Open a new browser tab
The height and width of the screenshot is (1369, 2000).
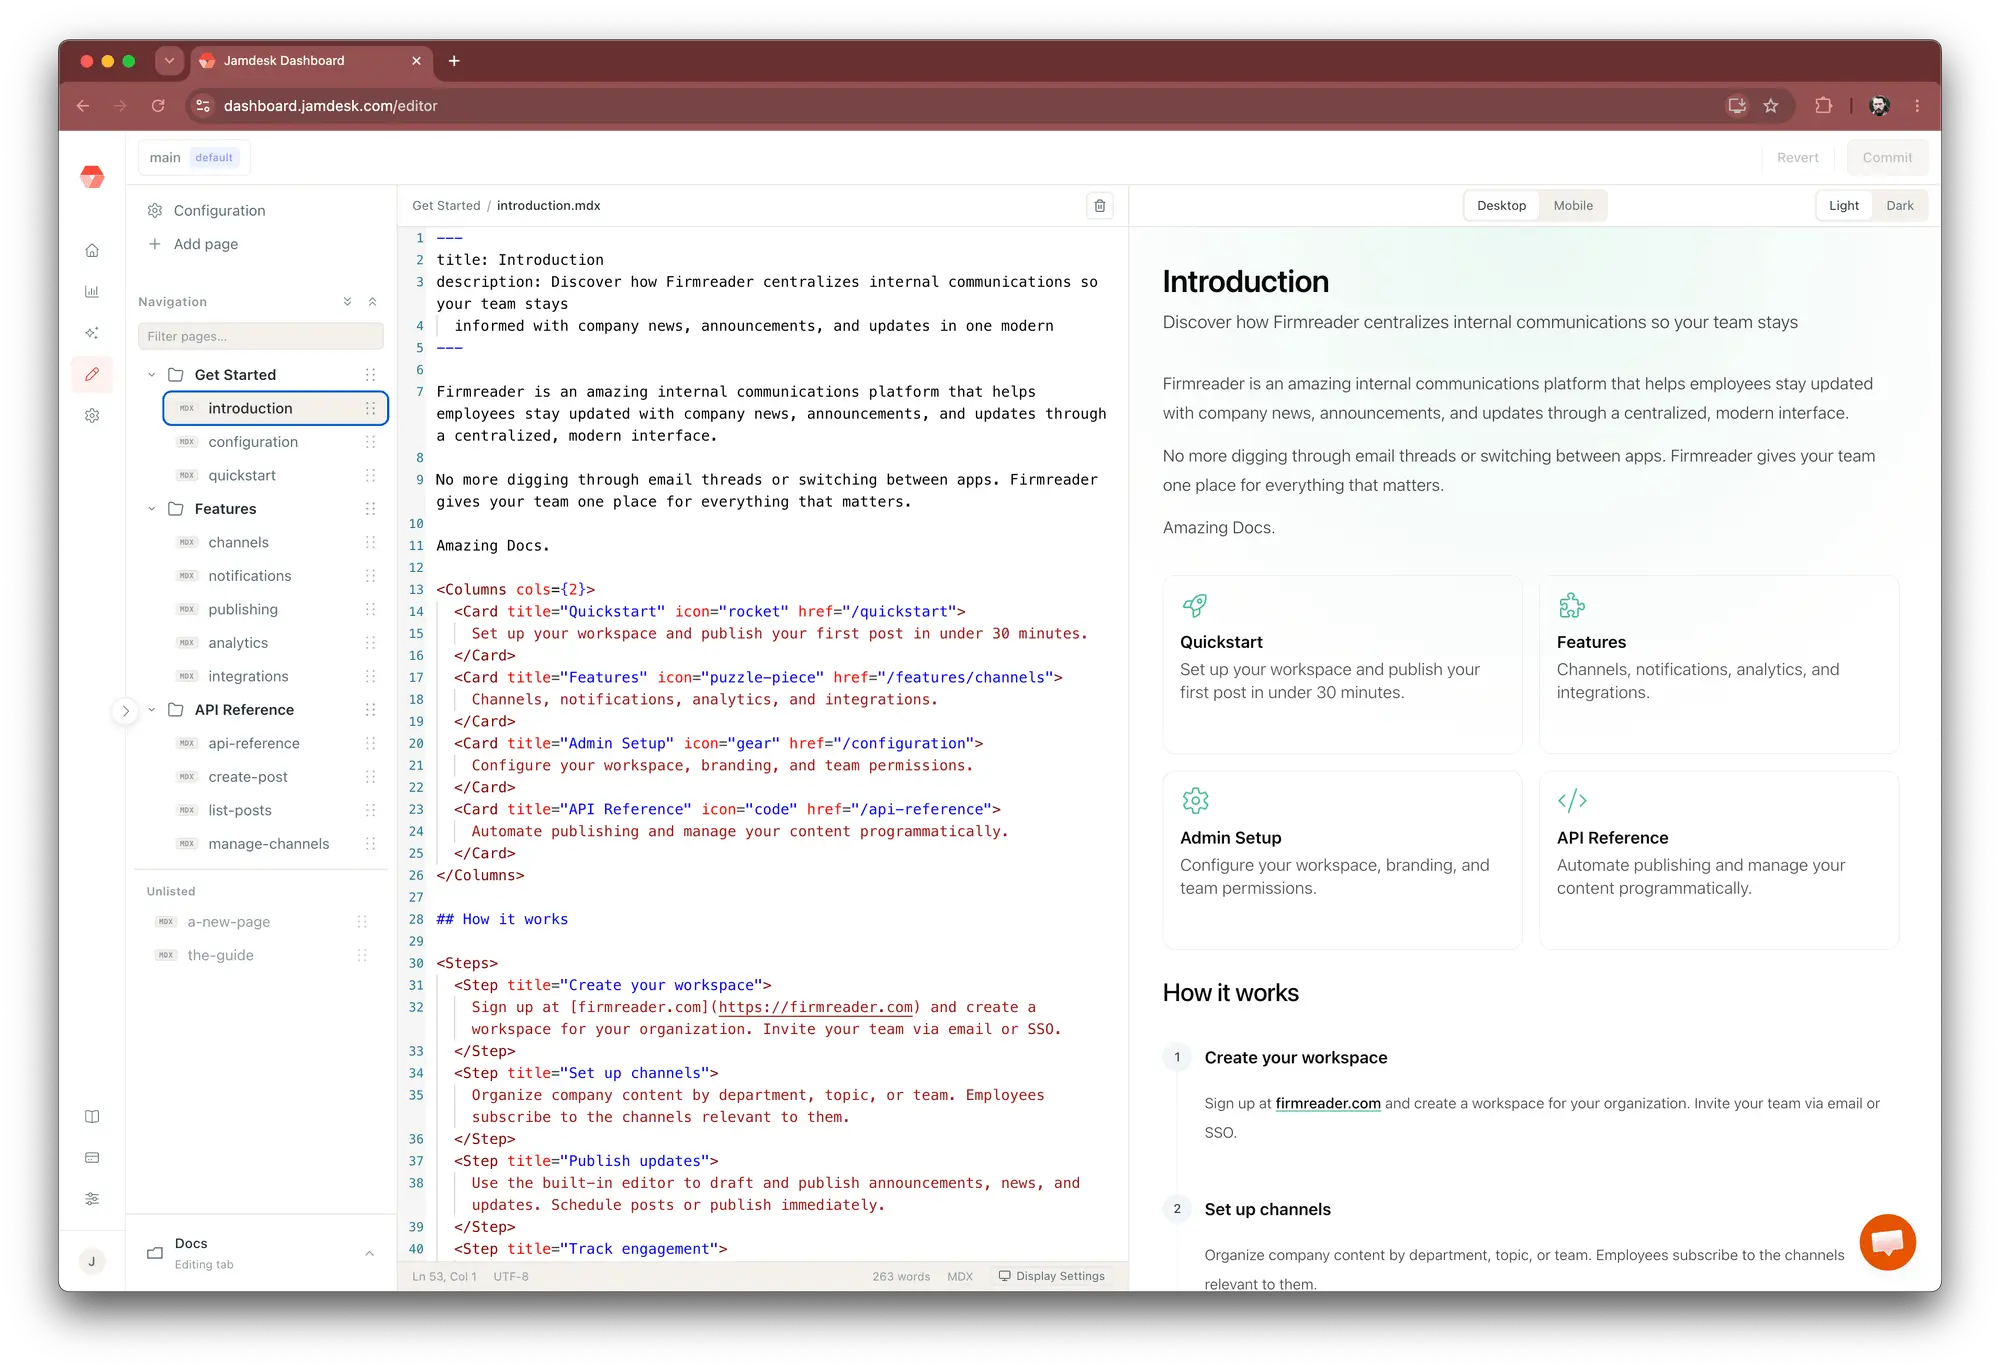pyautogui.click(x=454, y=60)
